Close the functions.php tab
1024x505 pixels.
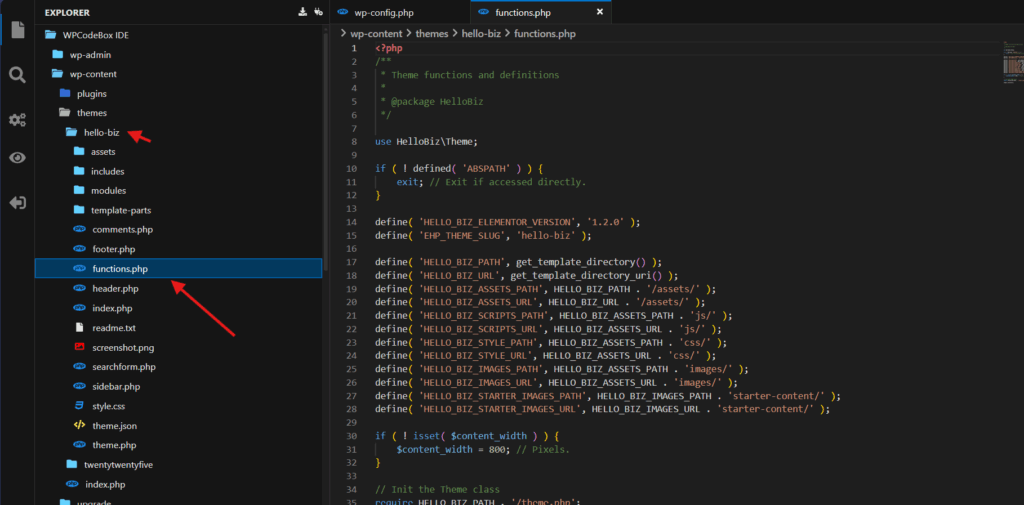click(600, 12)
